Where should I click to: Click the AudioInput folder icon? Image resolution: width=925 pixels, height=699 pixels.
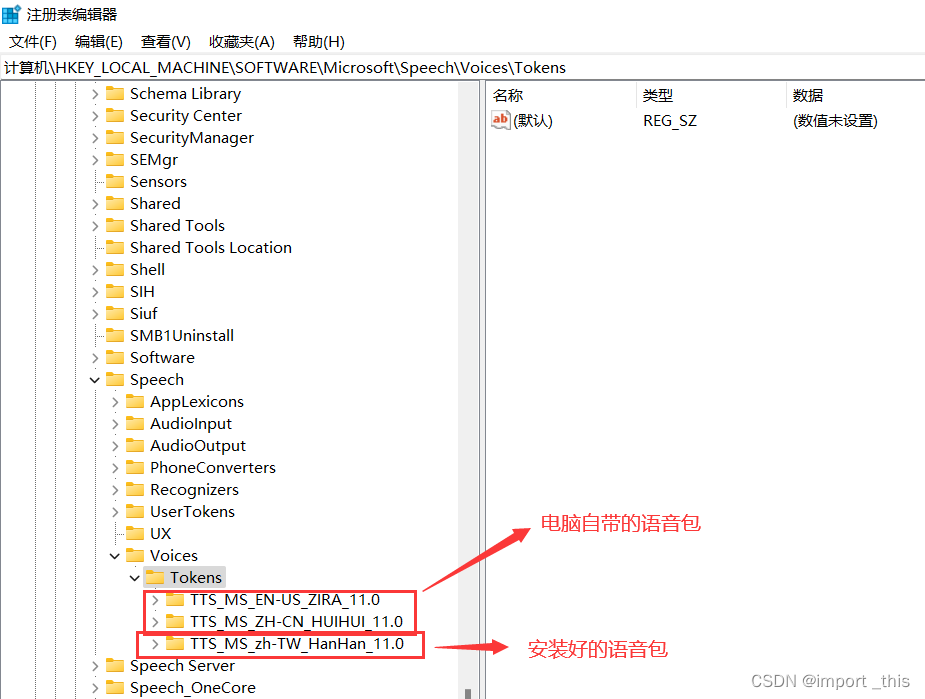(135, 424)
